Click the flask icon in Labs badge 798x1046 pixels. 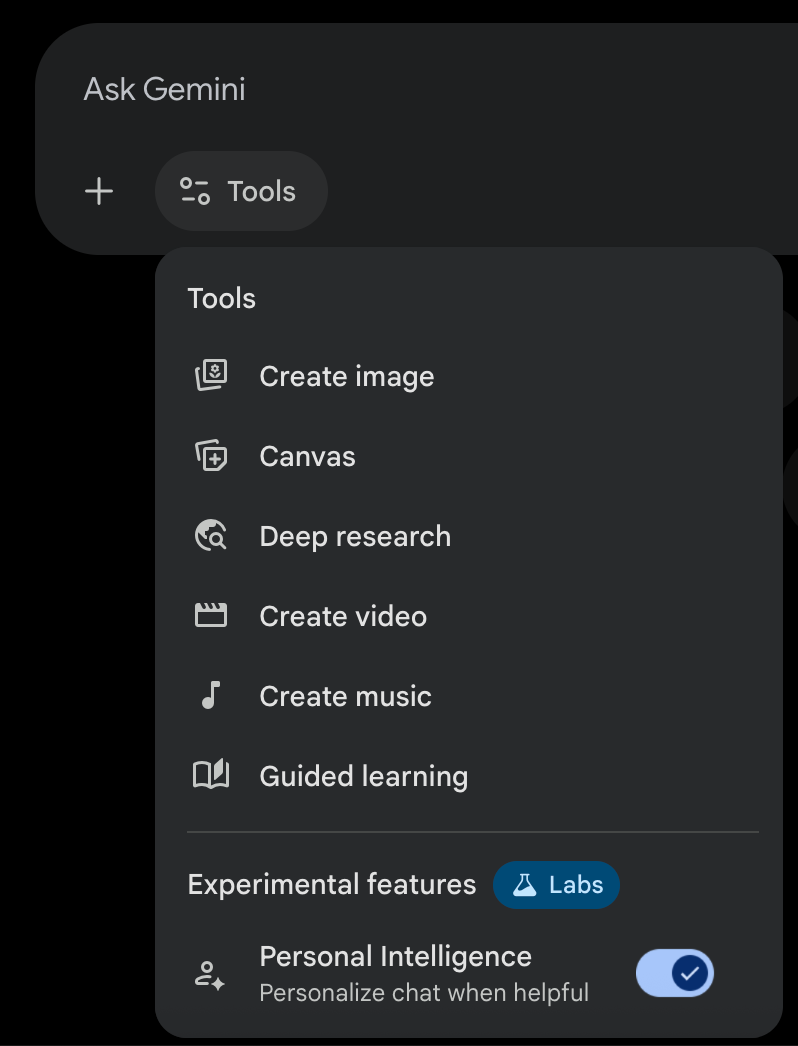(x=524, y=885)
